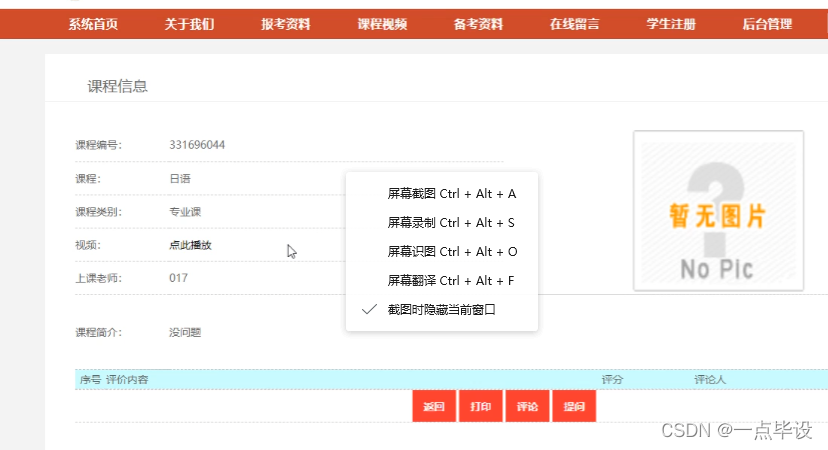The width and height of the screenshot is (828, 450).
Task: Click the red 返回 button
Action: 434,406
